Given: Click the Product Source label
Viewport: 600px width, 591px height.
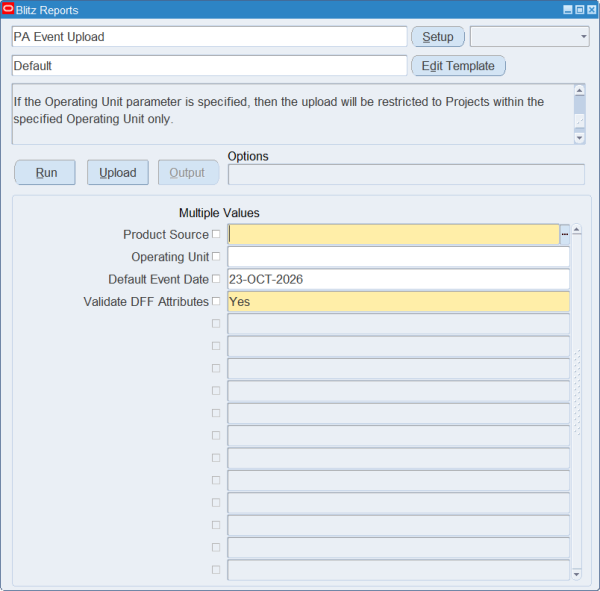Looking at the screenshot, I should pos(166,234).
